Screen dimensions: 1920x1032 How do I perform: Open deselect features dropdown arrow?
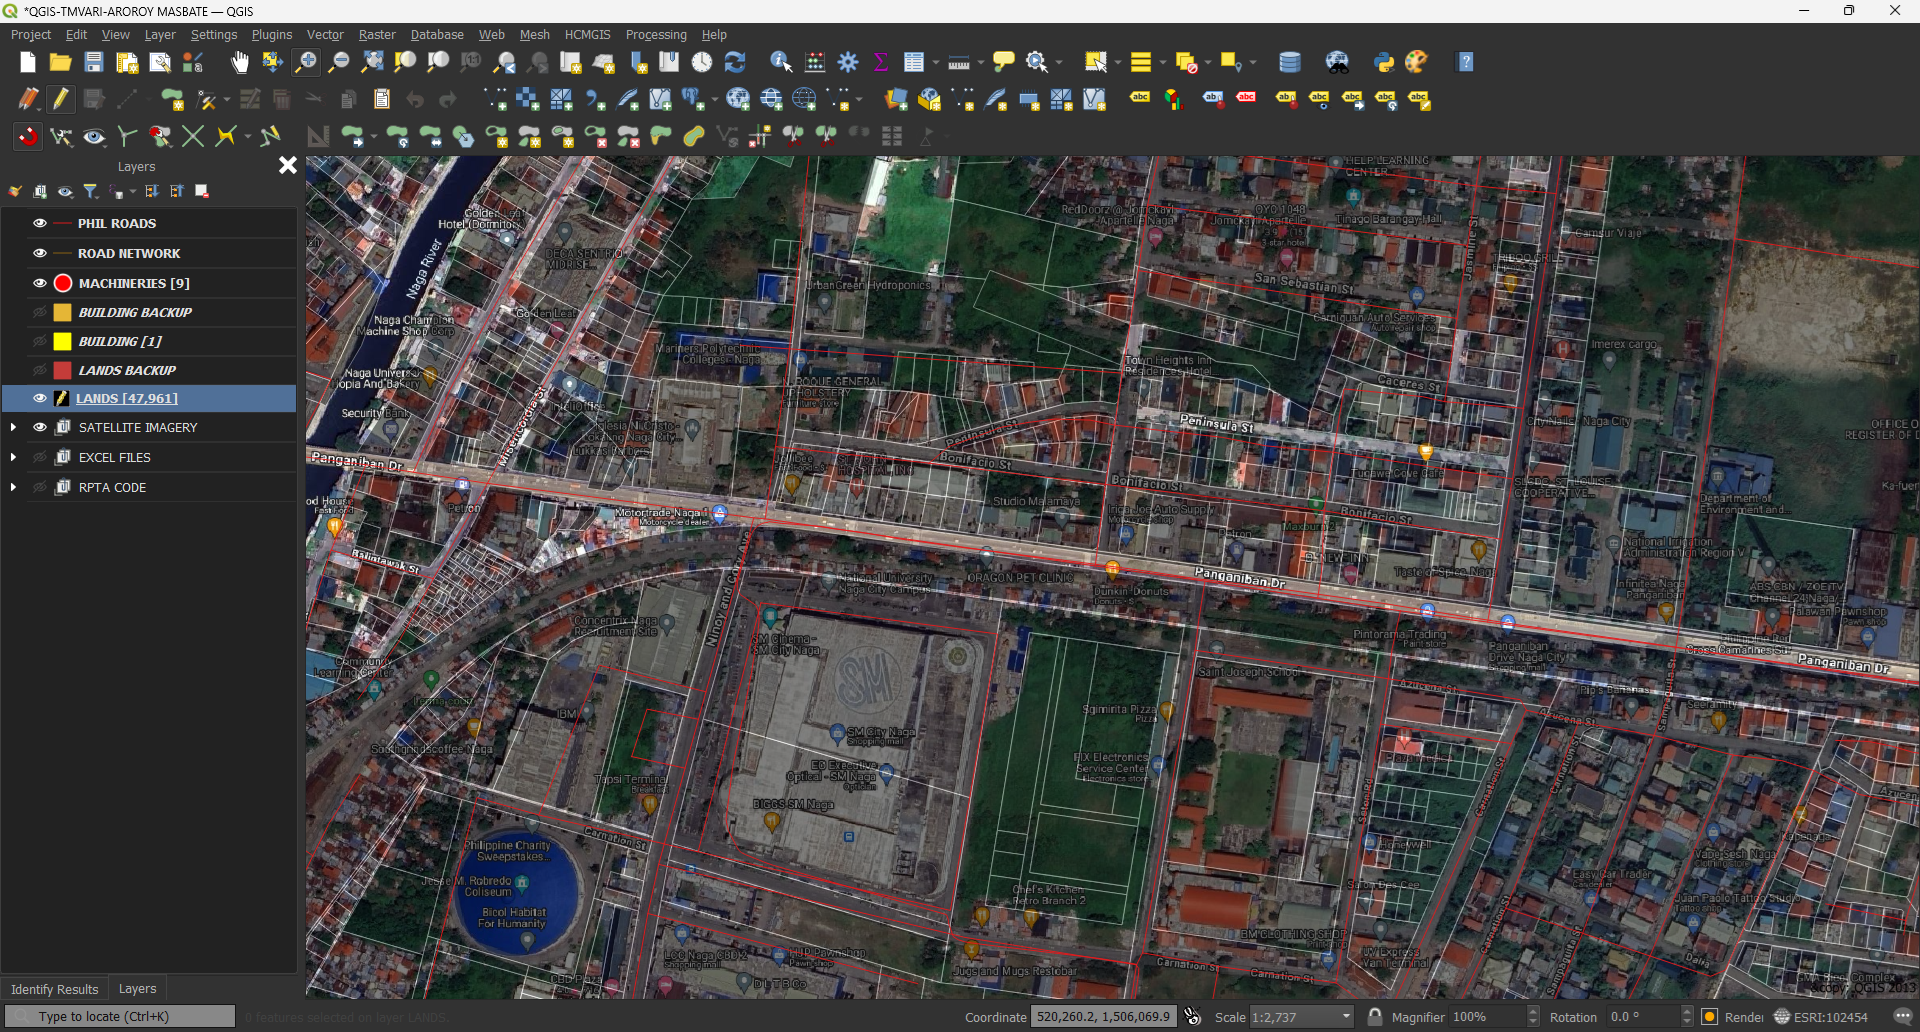[x=1208, y=62]
